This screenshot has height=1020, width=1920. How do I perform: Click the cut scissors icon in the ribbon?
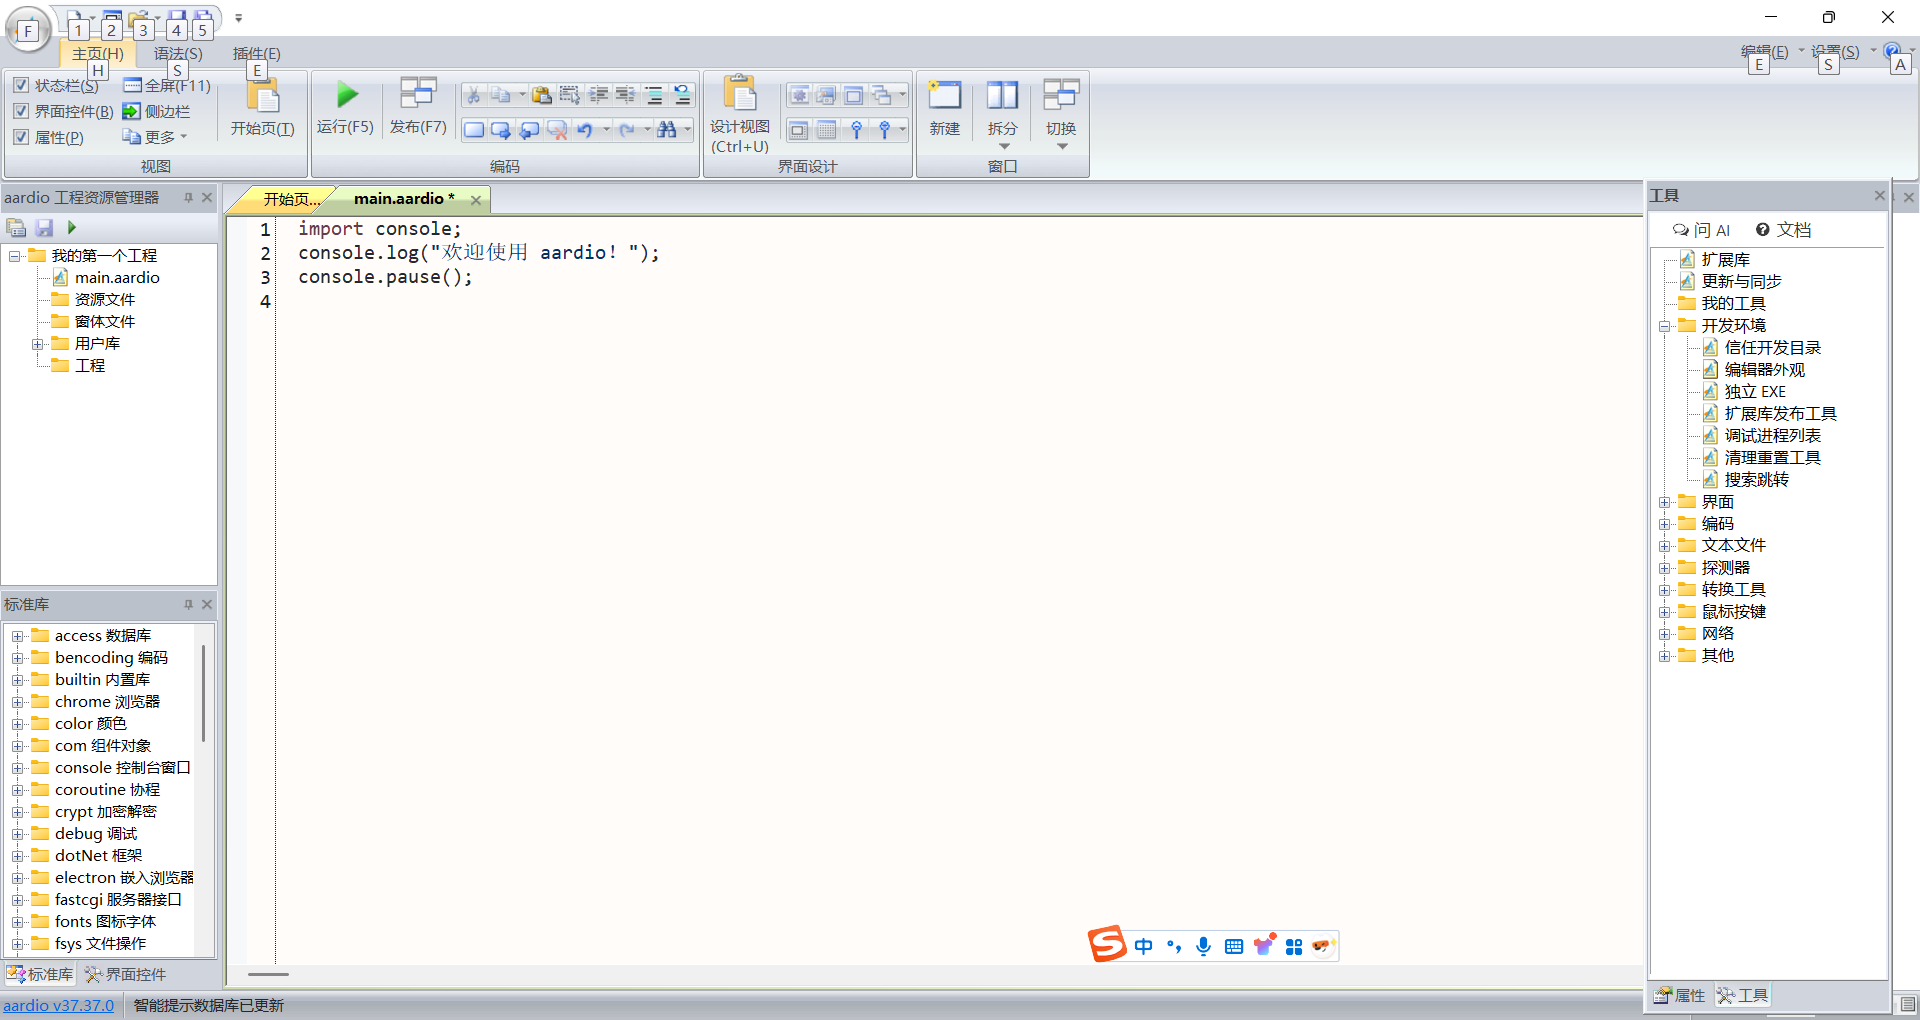pos(473,95)
